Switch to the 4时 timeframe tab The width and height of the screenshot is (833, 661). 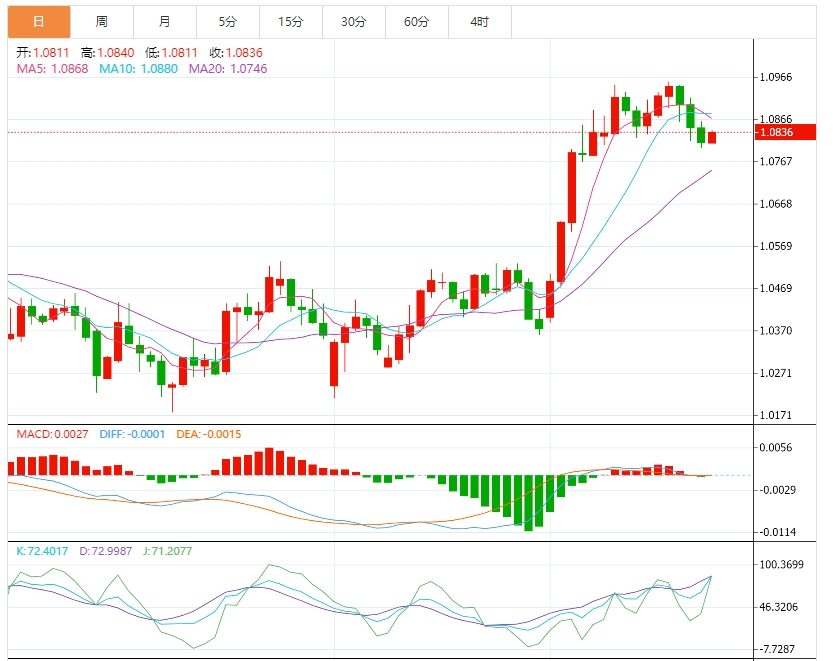[x=479, y=21]
